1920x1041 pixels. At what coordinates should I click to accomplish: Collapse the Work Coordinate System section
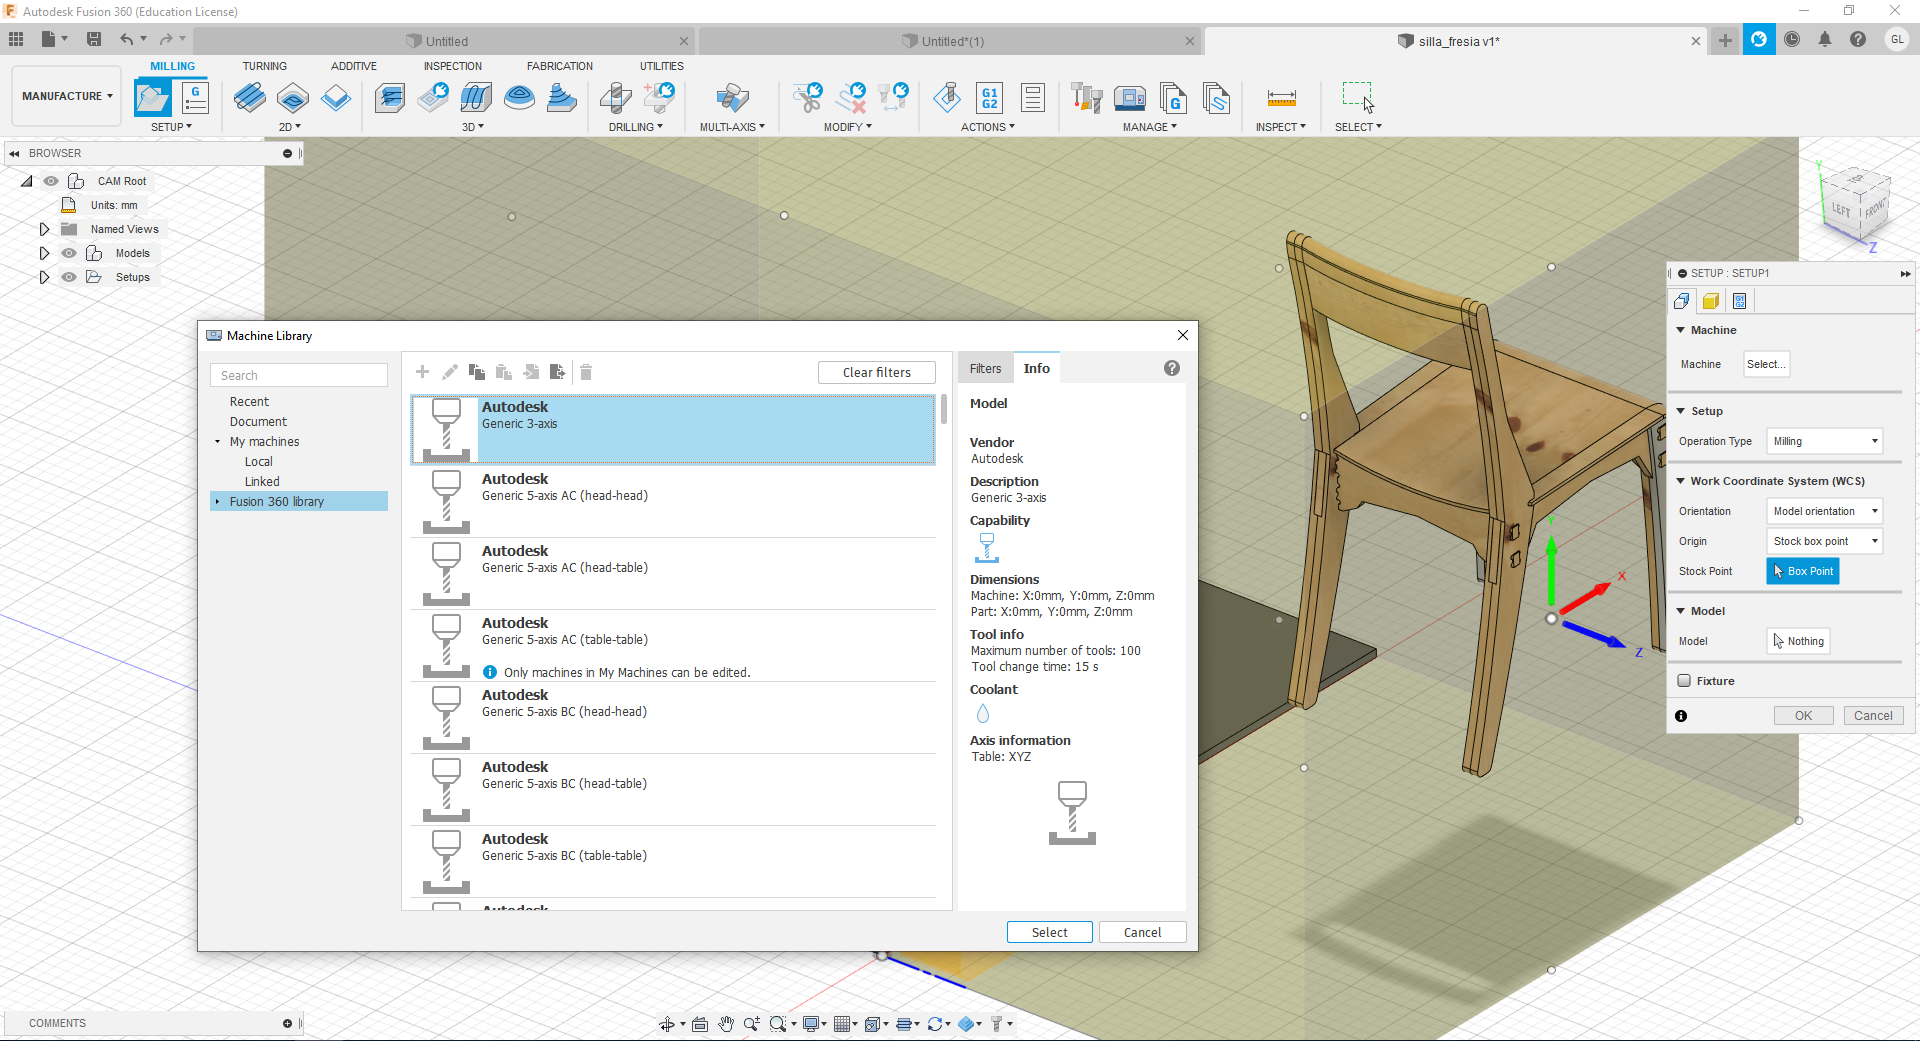[1681, 481]
